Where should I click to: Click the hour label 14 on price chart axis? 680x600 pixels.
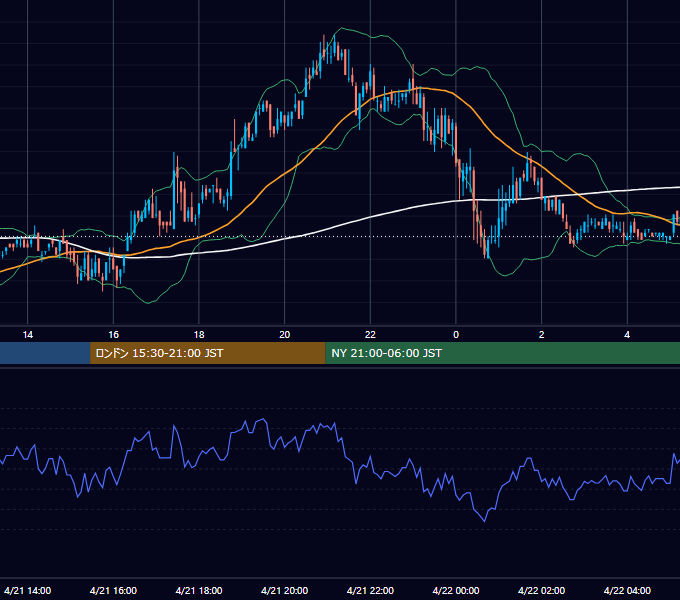[28, 335]
